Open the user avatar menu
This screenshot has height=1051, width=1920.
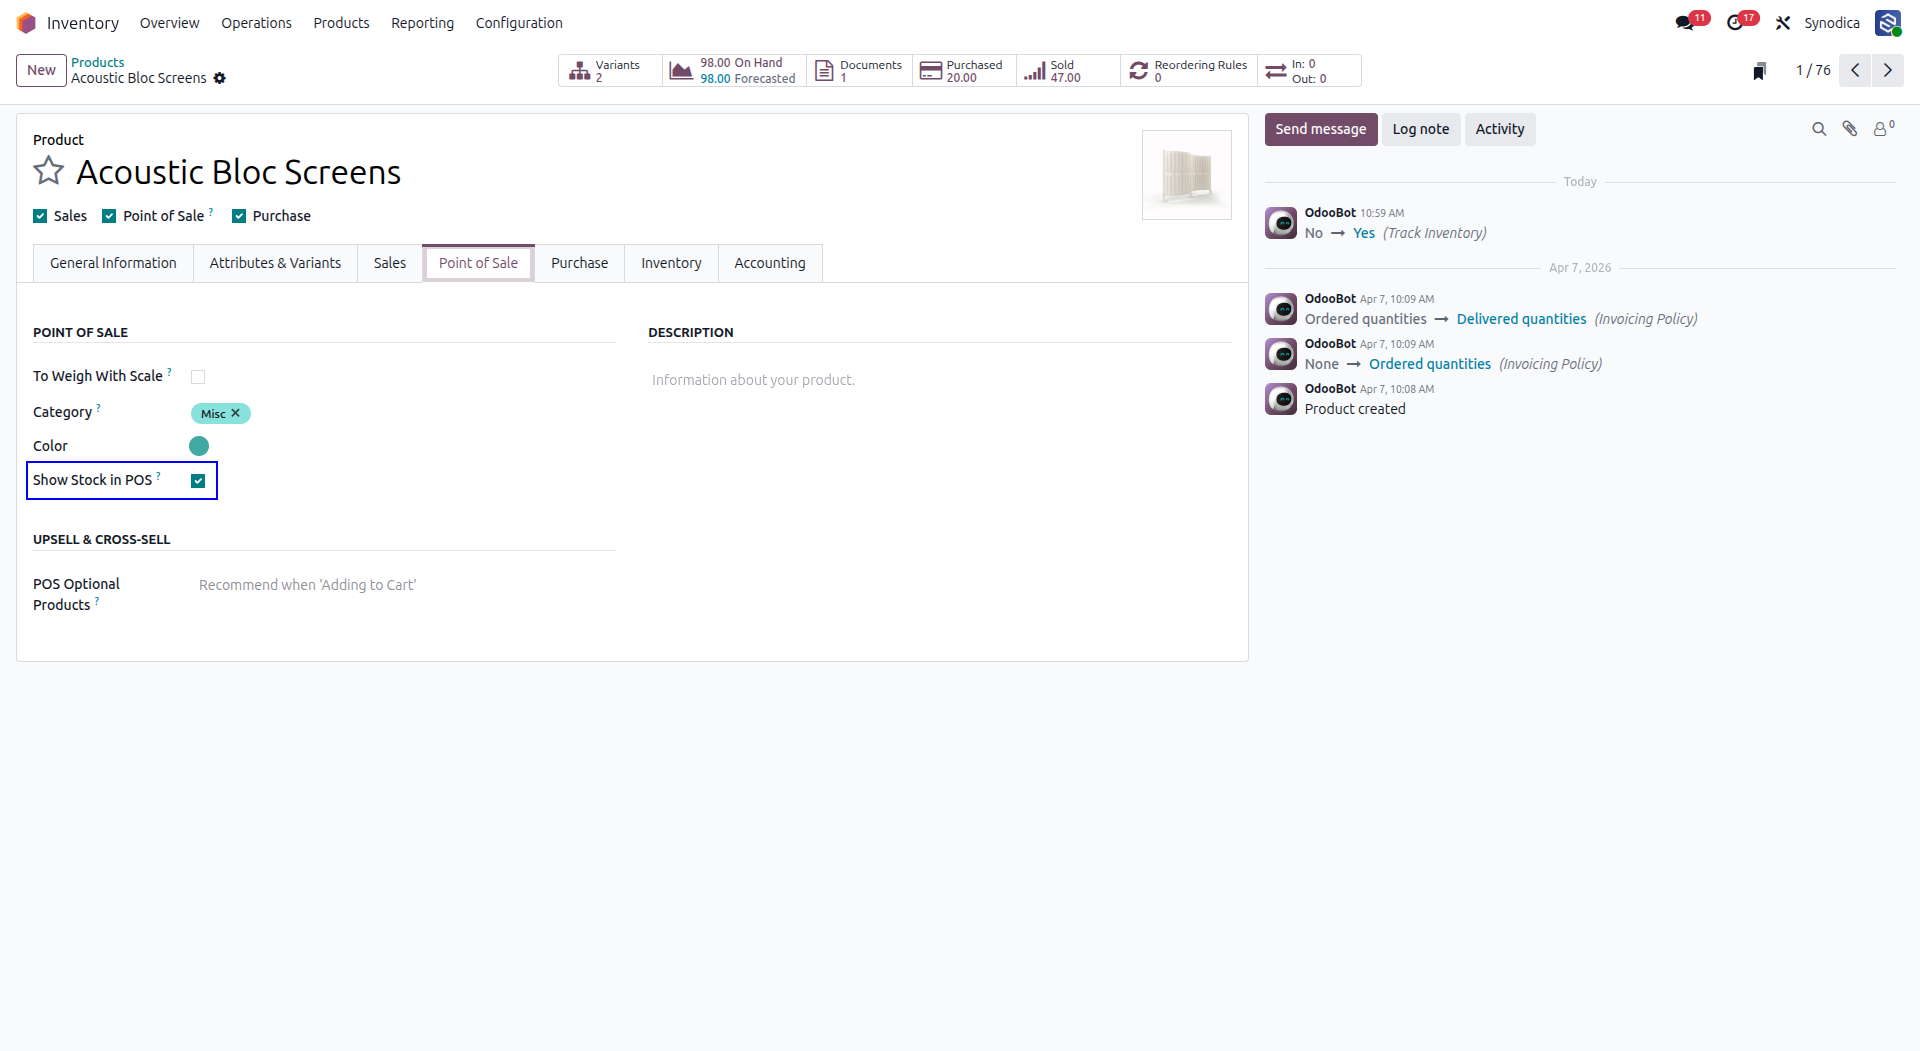[1888, 23]
